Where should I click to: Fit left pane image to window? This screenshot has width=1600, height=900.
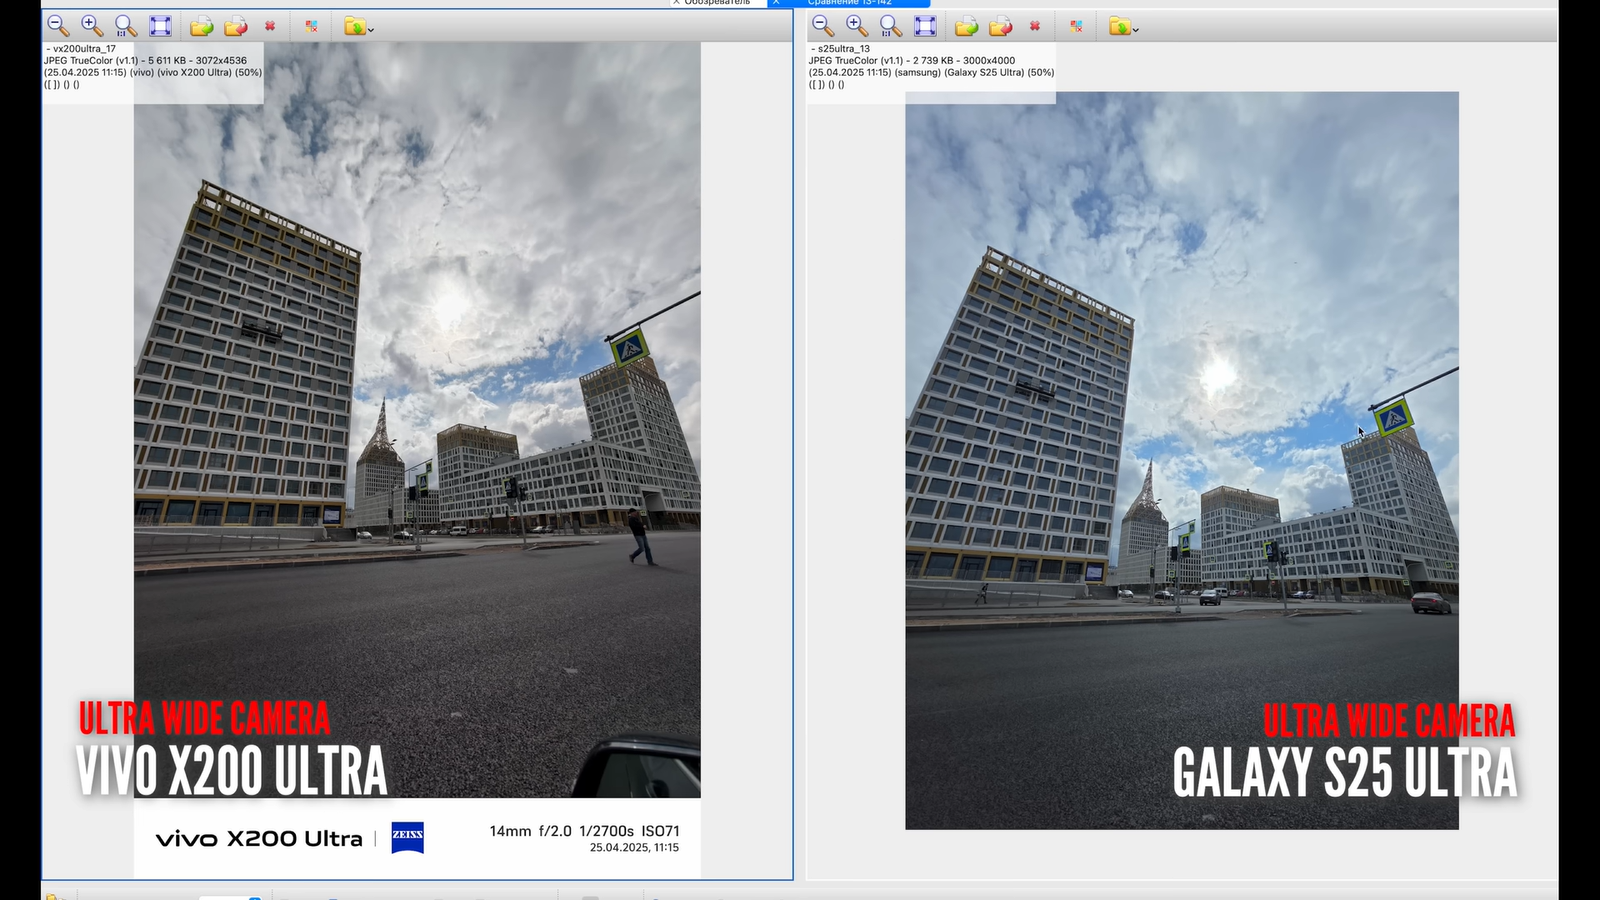point(160,26)
